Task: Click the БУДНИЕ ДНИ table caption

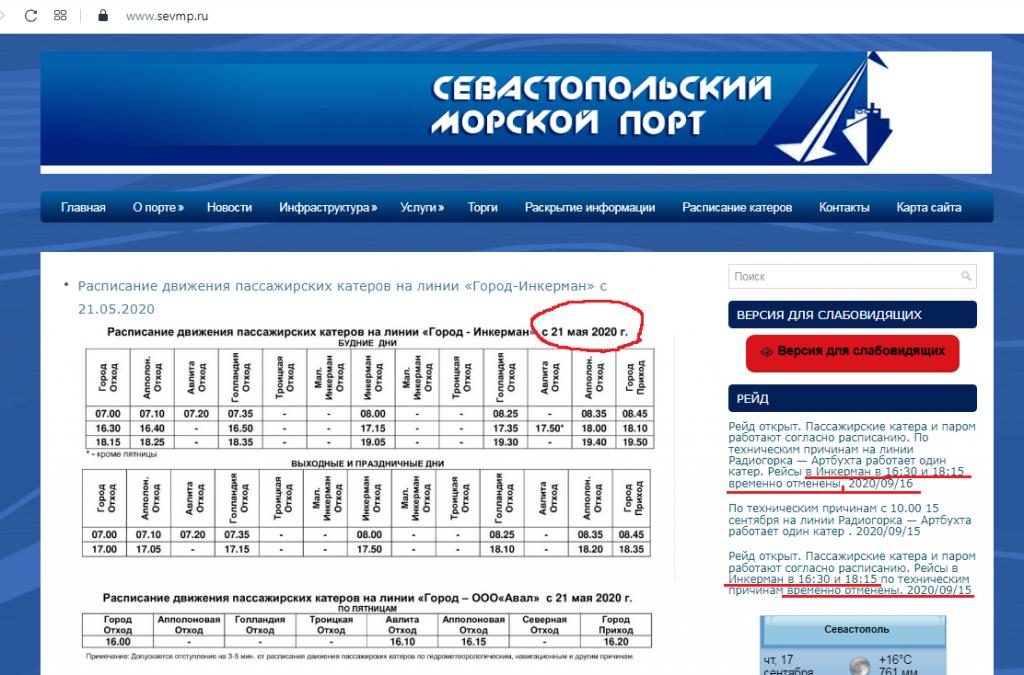Action: click(367, 343)
